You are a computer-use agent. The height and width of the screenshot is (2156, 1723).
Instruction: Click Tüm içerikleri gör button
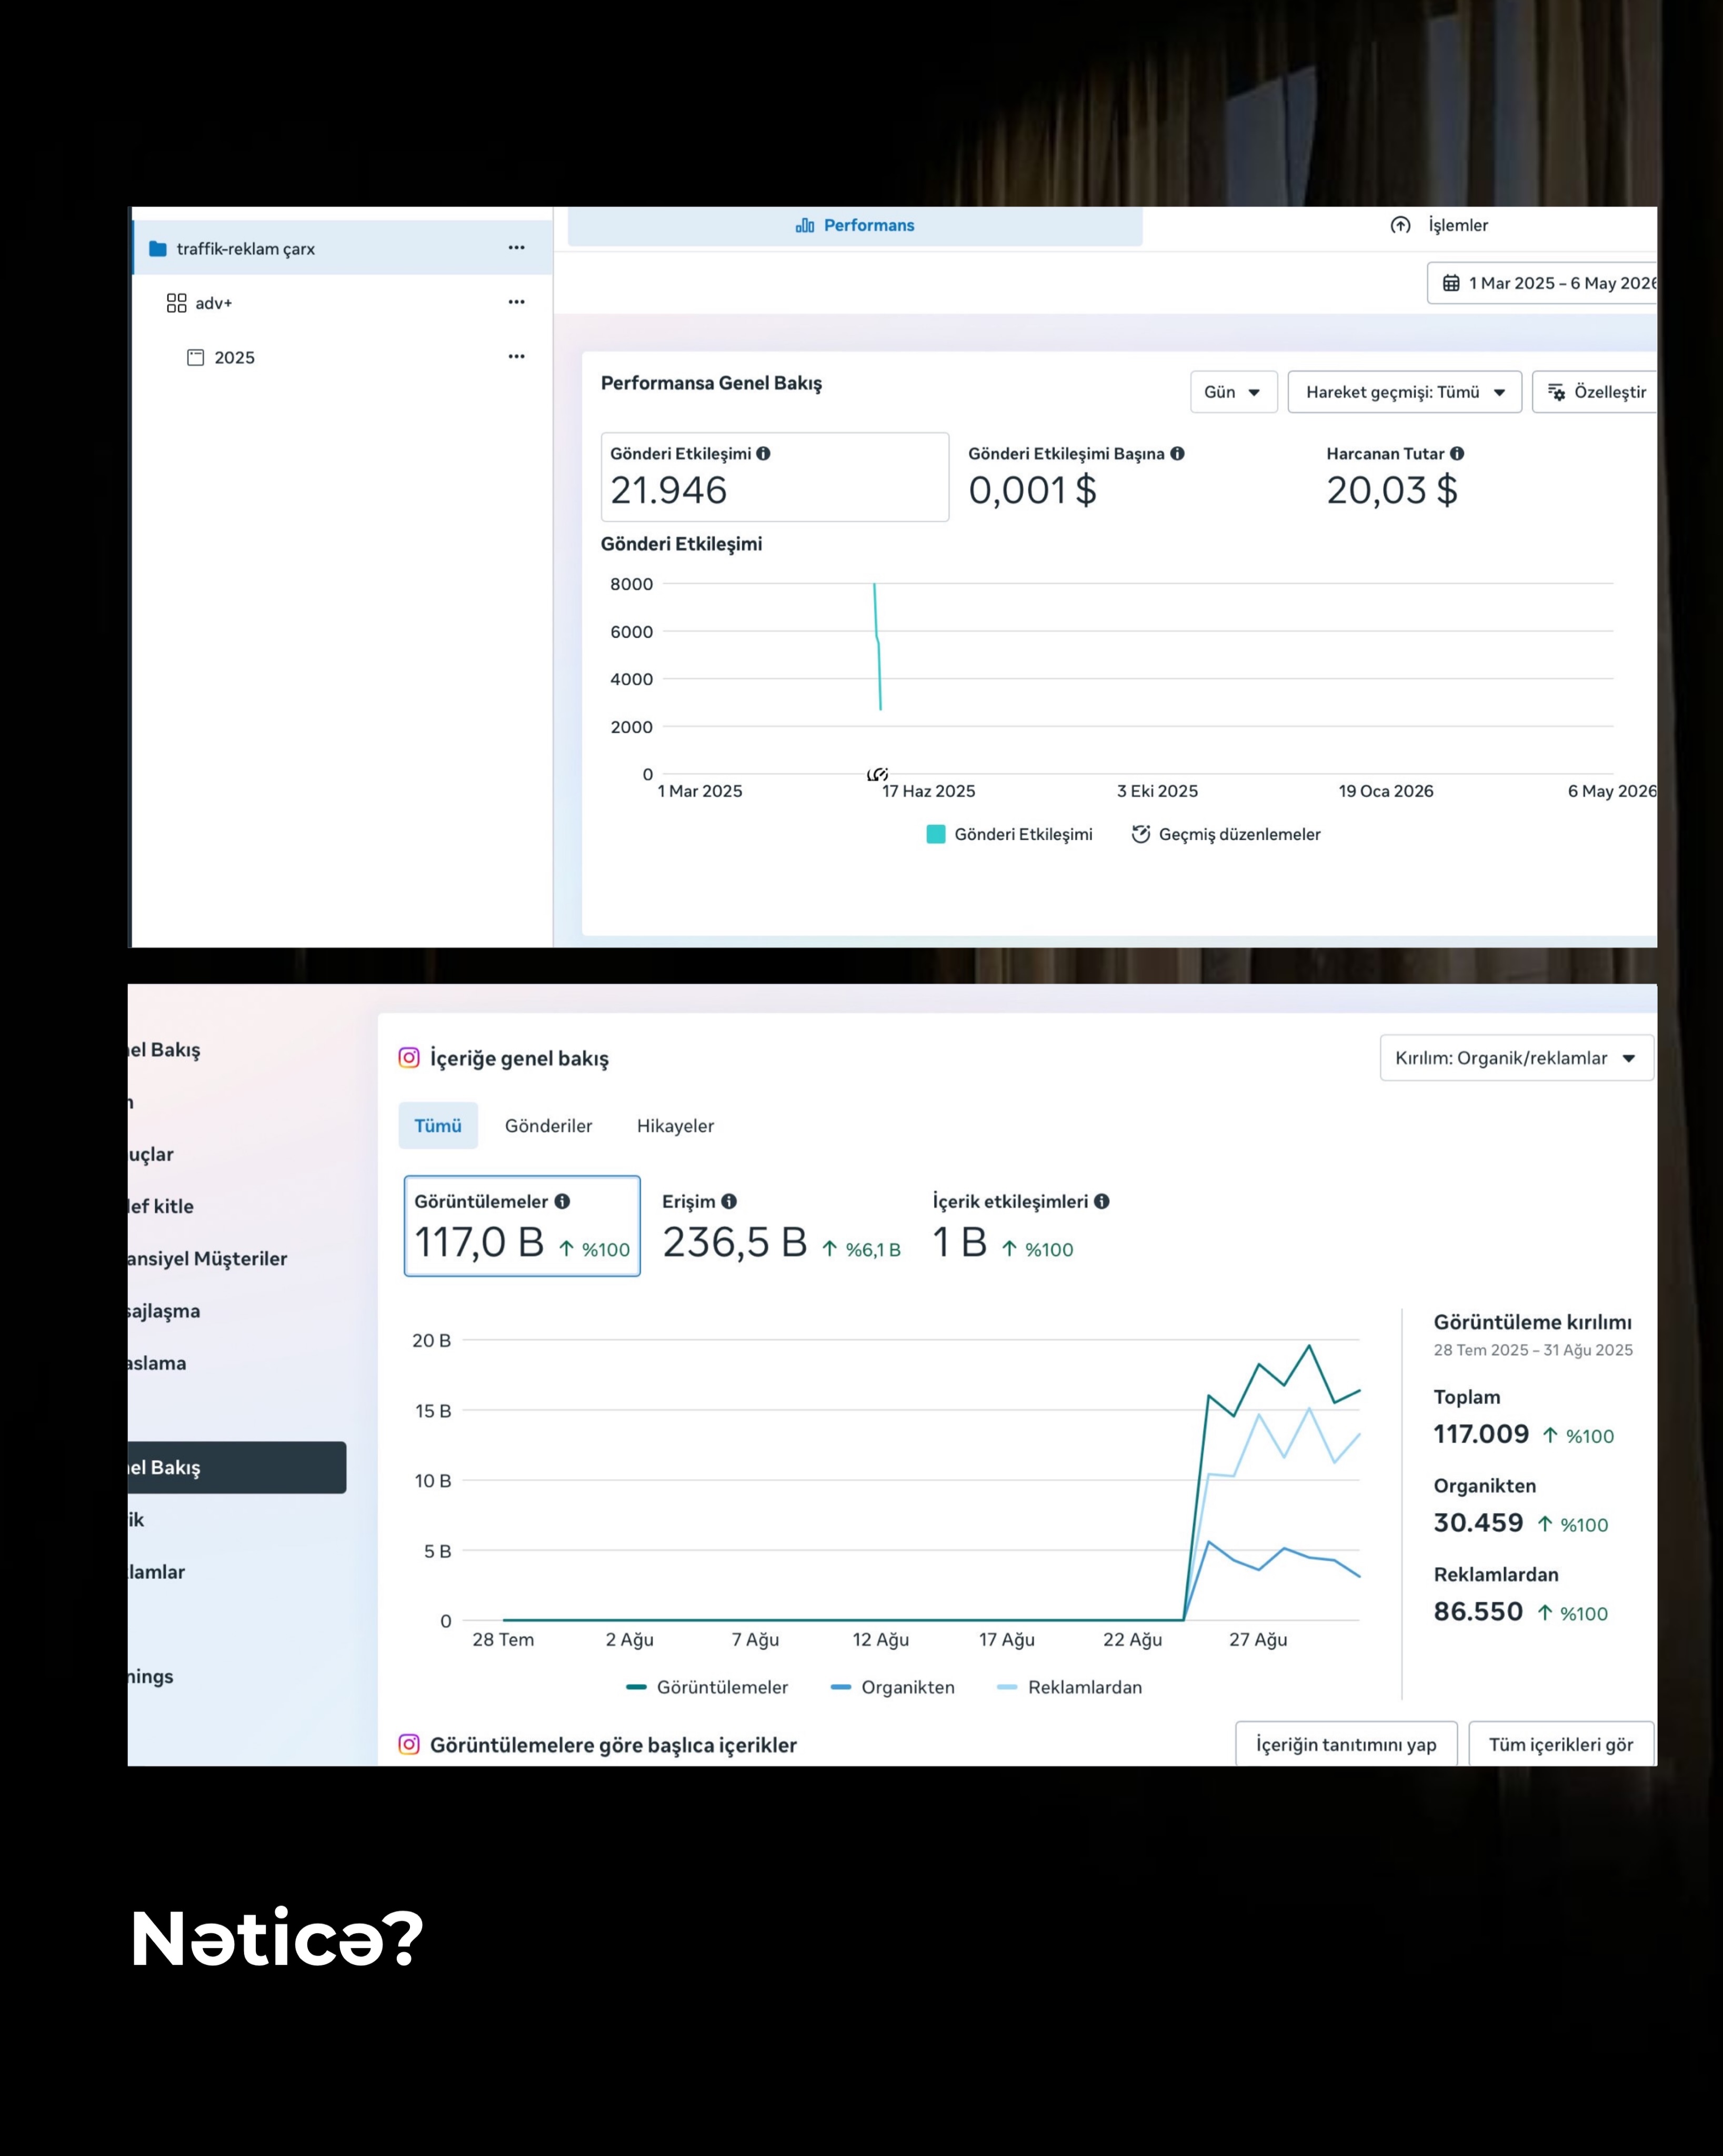coord(1561,1744)
